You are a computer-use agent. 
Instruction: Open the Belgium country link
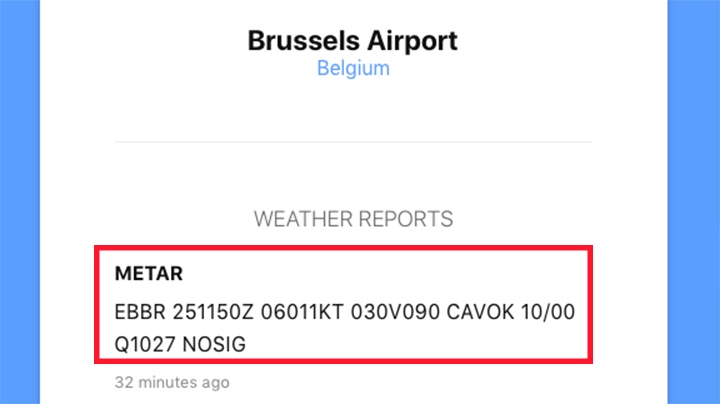(353, 69)
